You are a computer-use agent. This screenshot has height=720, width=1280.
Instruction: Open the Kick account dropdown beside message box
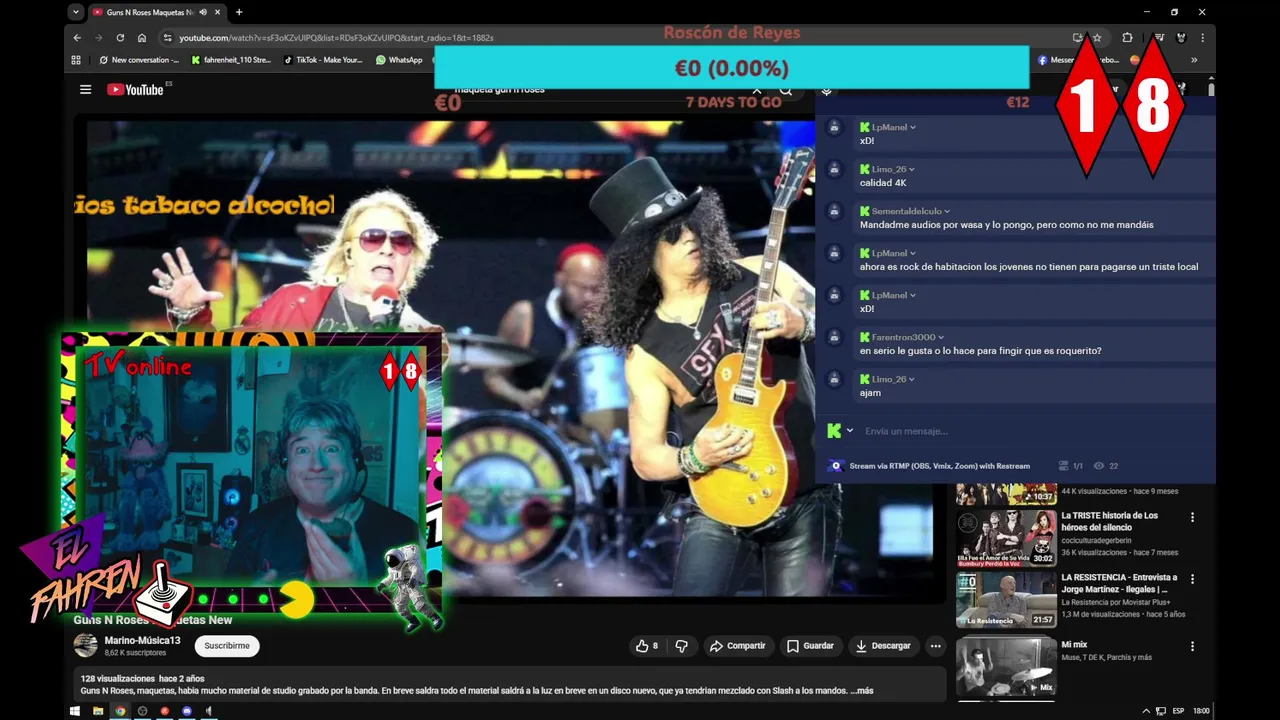850,431
